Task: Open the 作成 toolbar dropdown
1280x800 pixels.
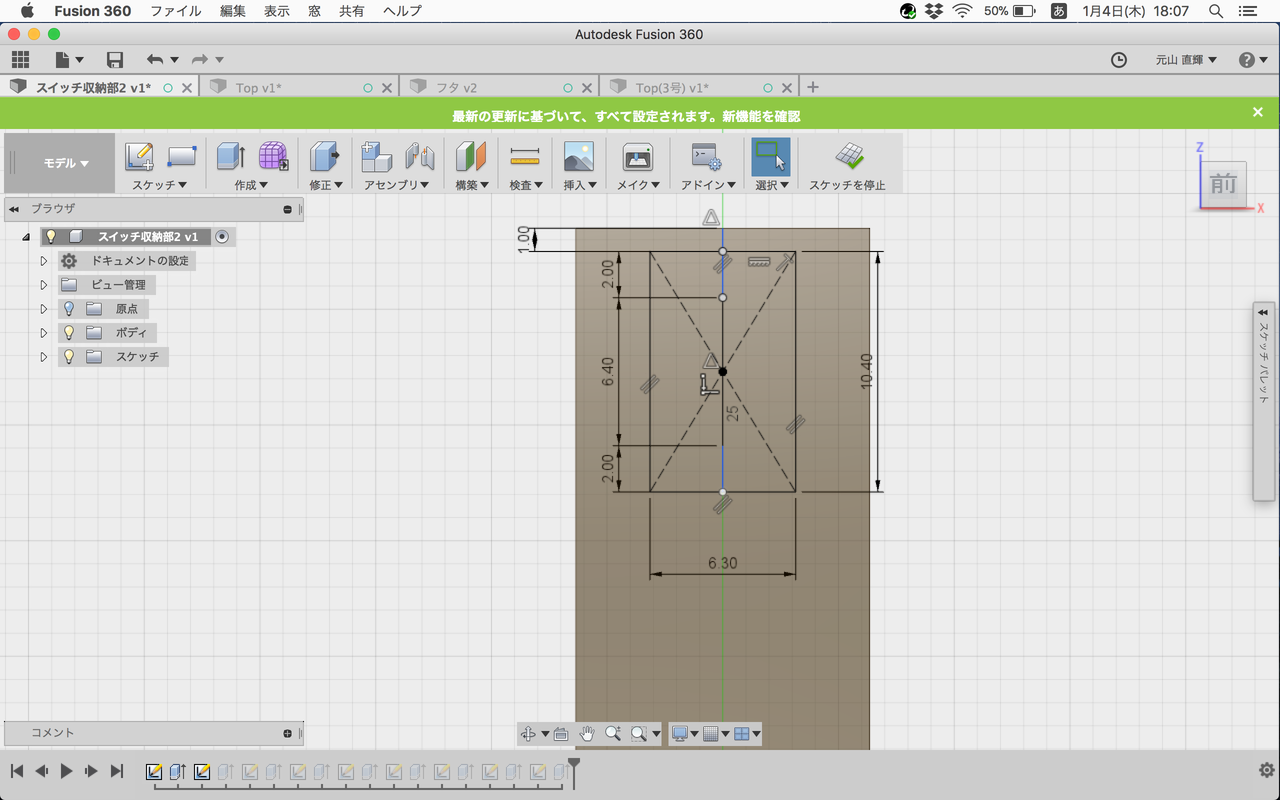Action: tap(251, 185)
